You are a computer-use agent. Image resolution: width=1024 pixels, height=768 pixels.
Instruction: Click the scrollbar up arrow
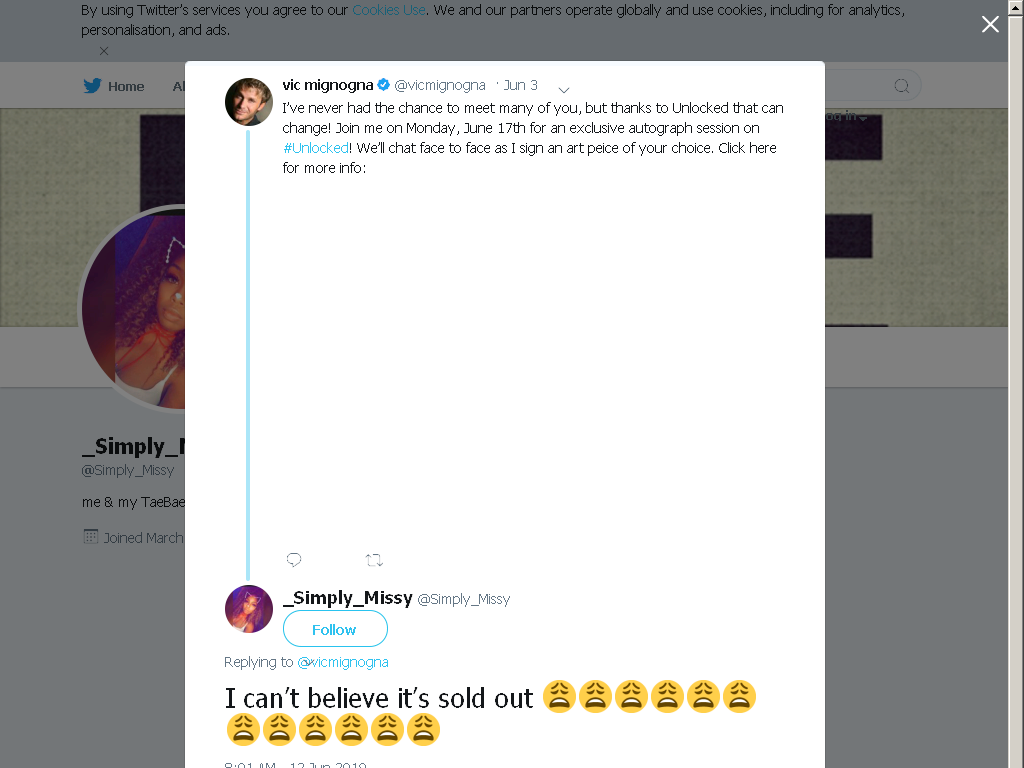[x=1016, y=6]
